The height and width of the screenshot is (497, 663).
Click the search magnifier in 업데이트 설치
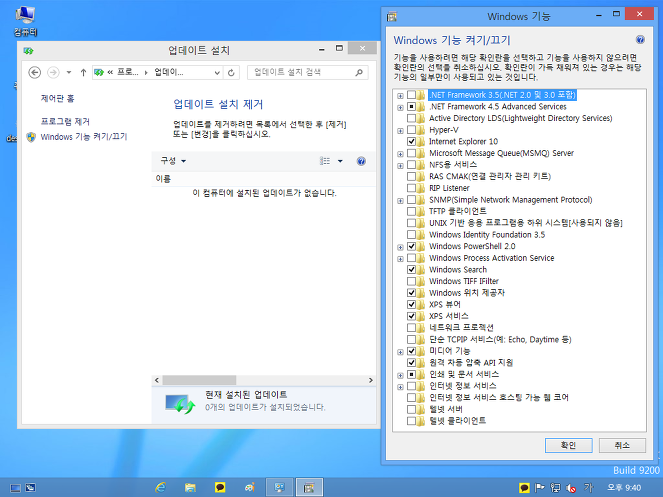[x=359, y=72]
